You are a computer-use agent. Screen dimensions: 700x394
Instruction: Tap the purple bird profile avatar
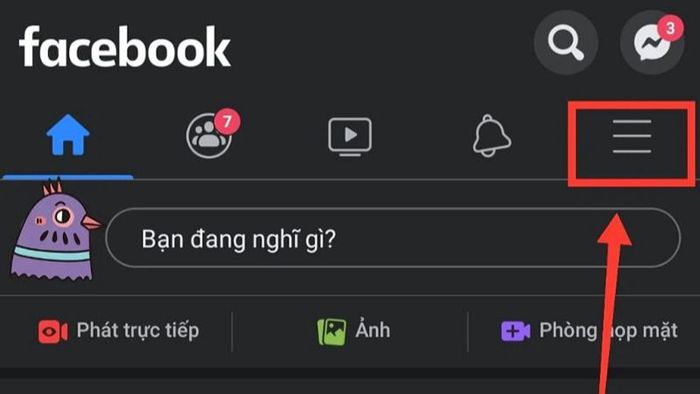[55, 230]
